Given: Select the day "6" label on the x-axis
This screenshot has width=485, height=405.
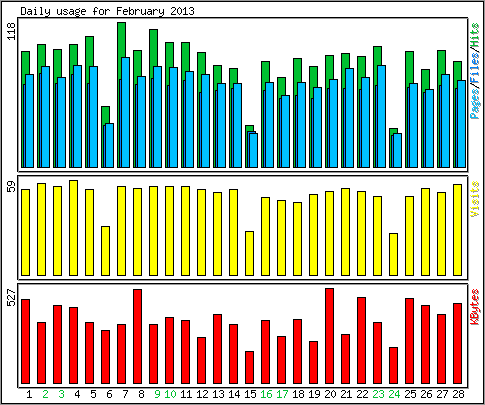Looking at the screenshot, I should [x=109, y=394].
